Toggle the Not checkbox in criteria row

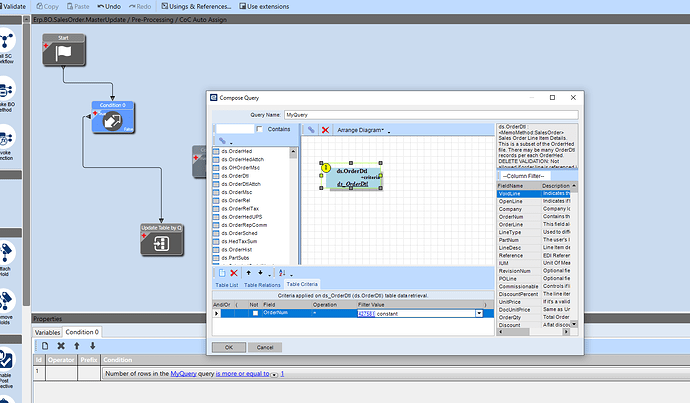pos(253,313)
